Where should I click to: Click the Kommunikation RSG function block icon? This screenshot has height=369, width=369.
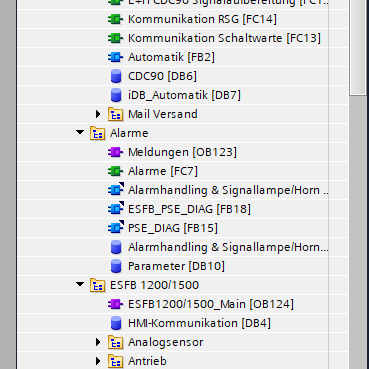pyautogui.click(x=115, y=19)
